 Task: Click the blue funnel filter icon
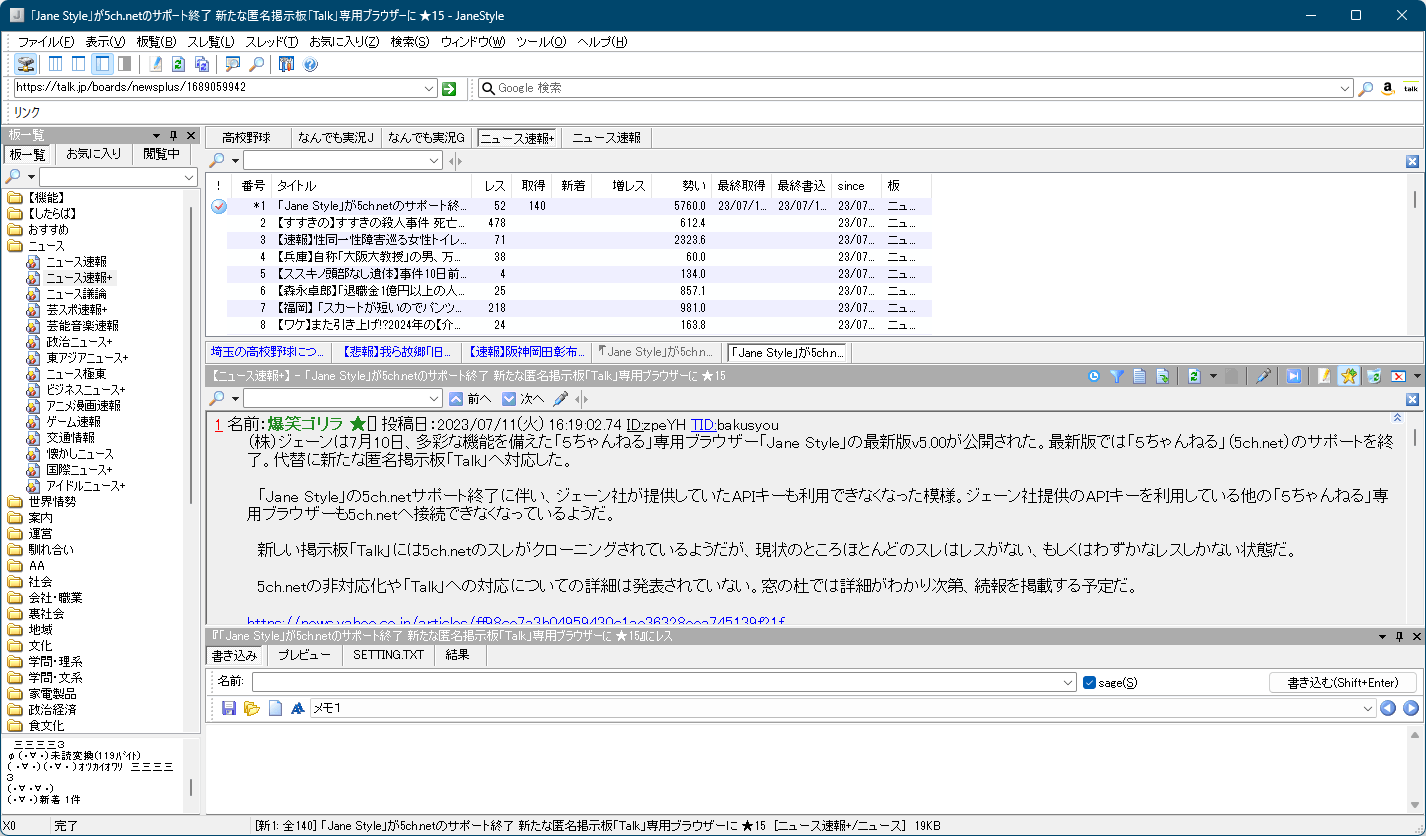(x=1116, y=376)
